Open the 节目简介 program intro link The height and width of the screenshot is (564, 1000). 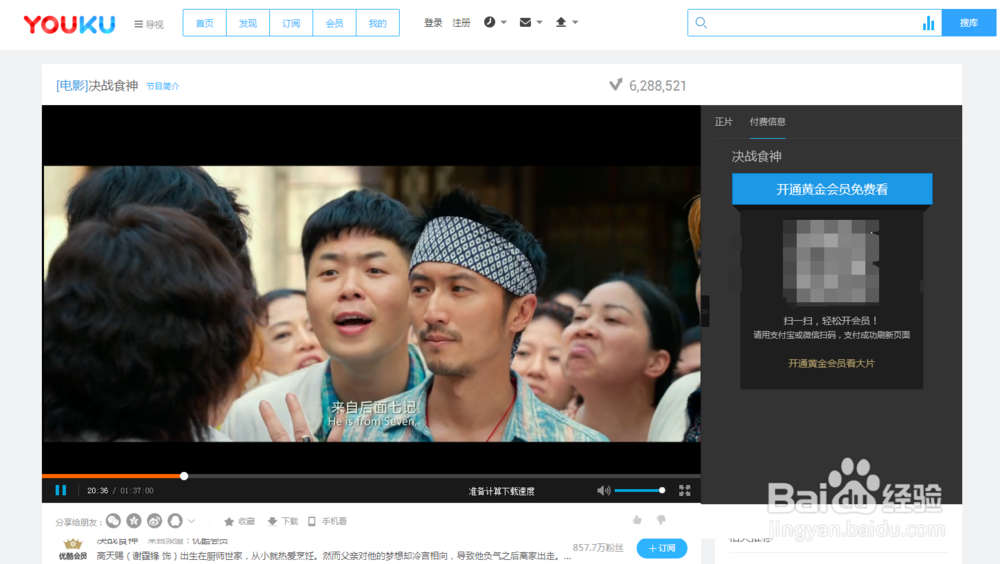163,86
